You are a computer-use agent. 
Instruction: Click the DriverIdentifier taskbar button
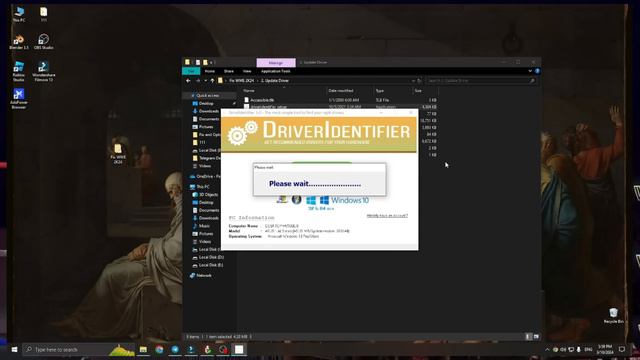pyautogui.click(x=239, y=349)
